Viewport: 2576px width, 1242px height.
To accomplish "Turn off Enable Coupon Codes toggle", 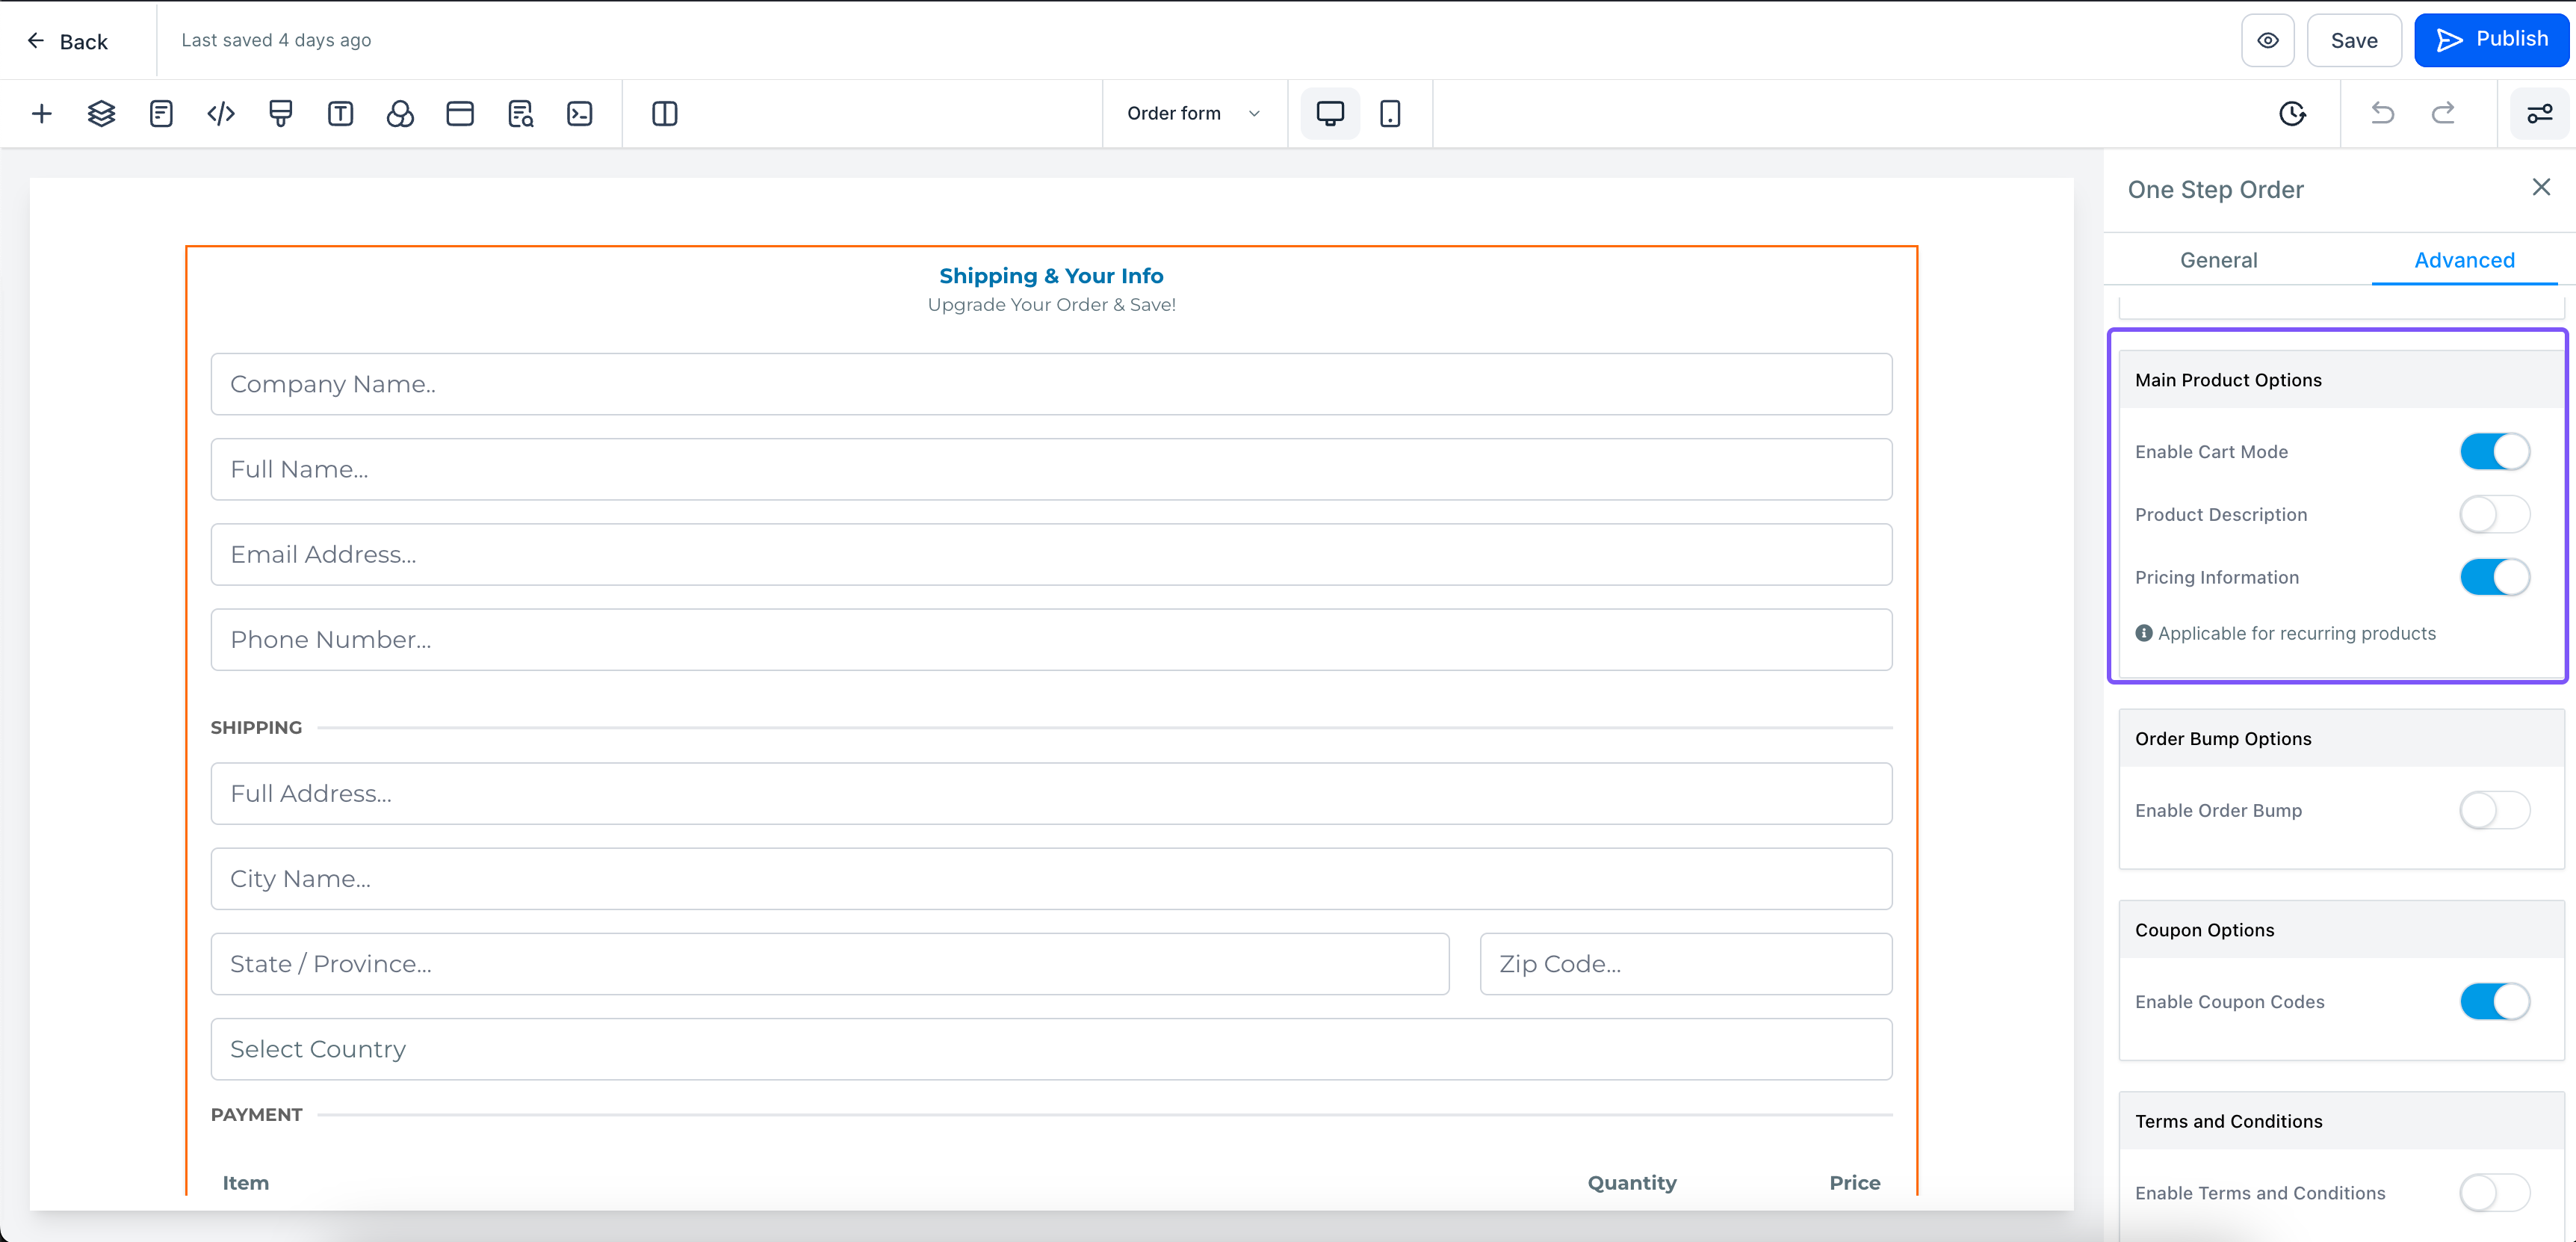I will click(2494, 1002).
